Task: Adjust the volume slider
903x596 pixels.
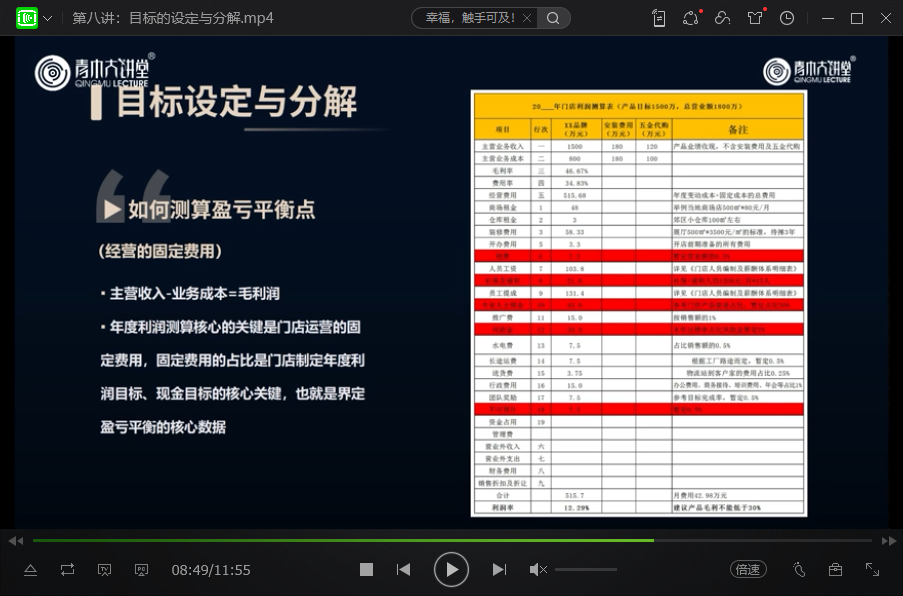Action: (586, 570)
